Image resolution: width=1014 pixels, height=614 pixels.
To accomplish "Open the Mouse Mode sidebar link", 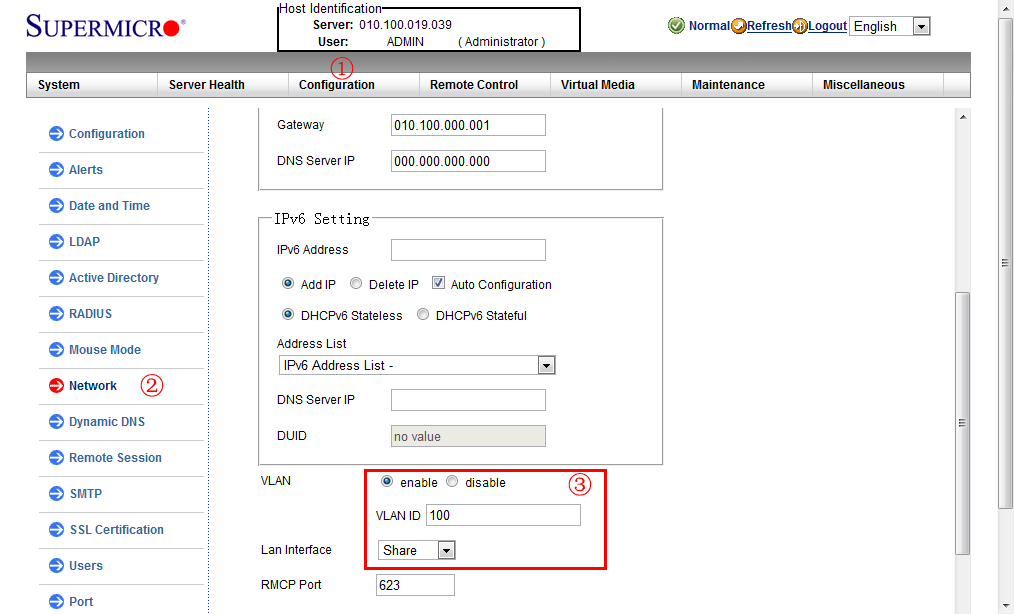I will [105, 349].
